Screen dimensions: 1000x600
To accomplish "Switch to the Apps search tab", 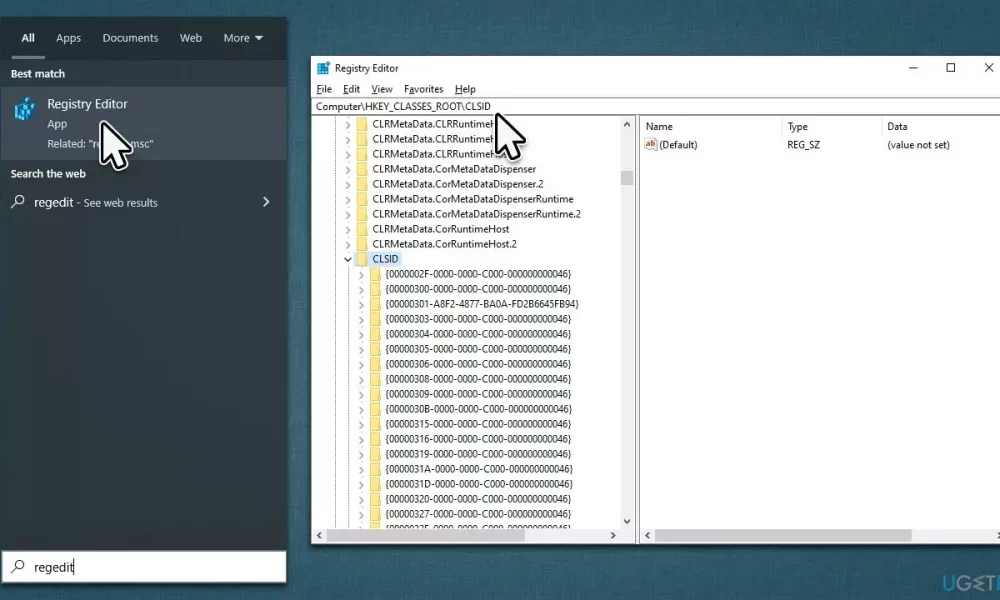I will 68,38.
